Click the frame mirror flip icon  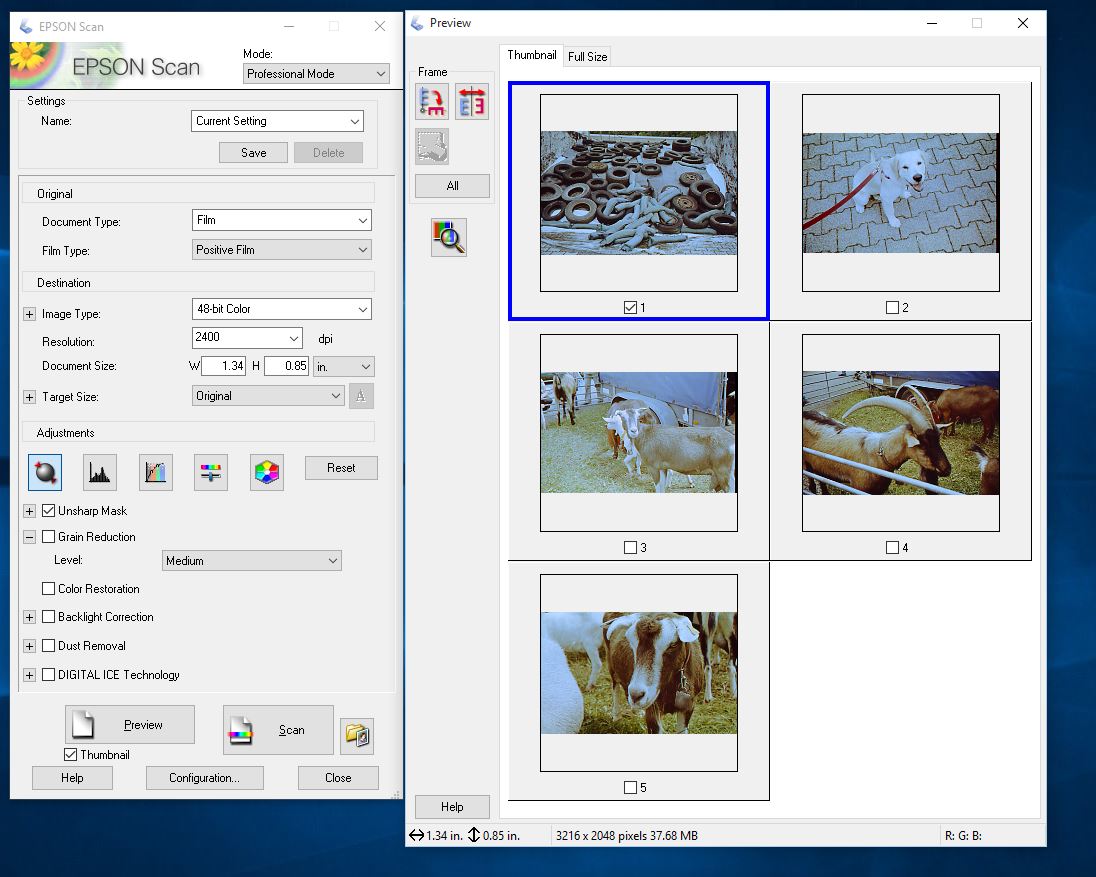point(472,102)
